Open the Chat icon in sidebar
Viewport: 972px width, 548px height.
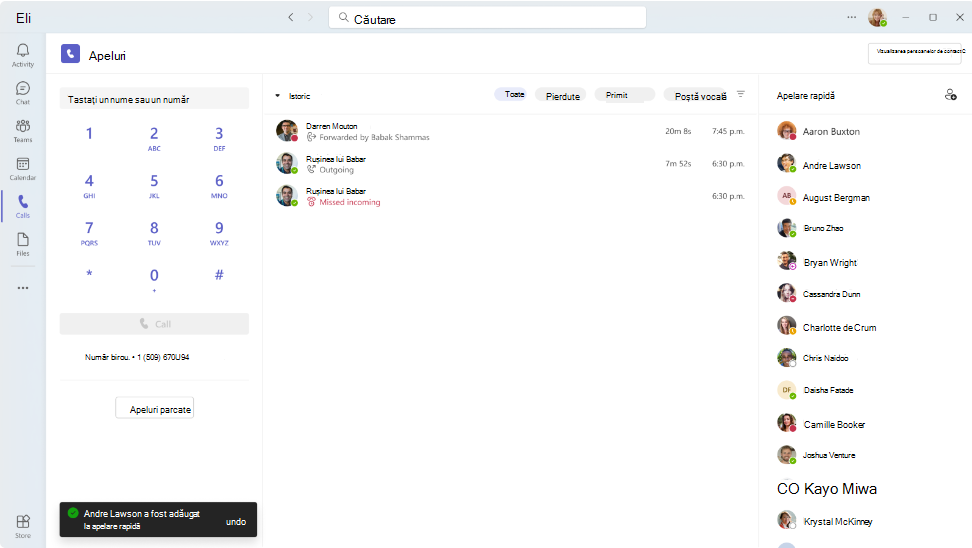(23, 89)
